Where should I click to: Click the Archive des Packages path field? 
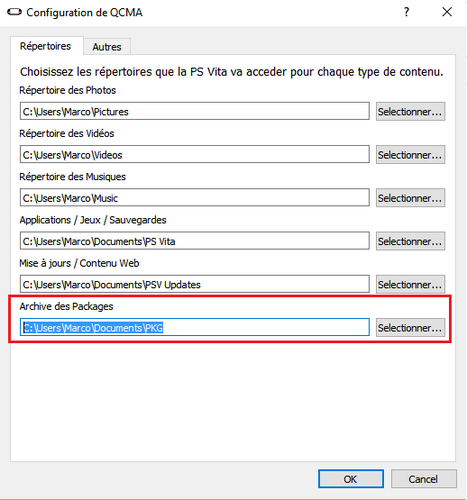click(x=195, y=327)
